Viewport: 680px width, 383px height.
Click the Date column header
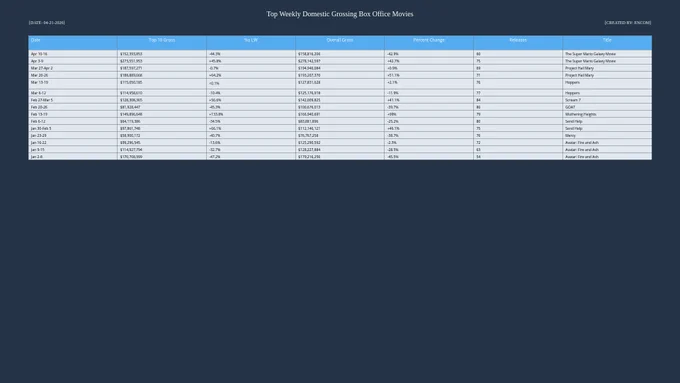[x=73, y=43]
